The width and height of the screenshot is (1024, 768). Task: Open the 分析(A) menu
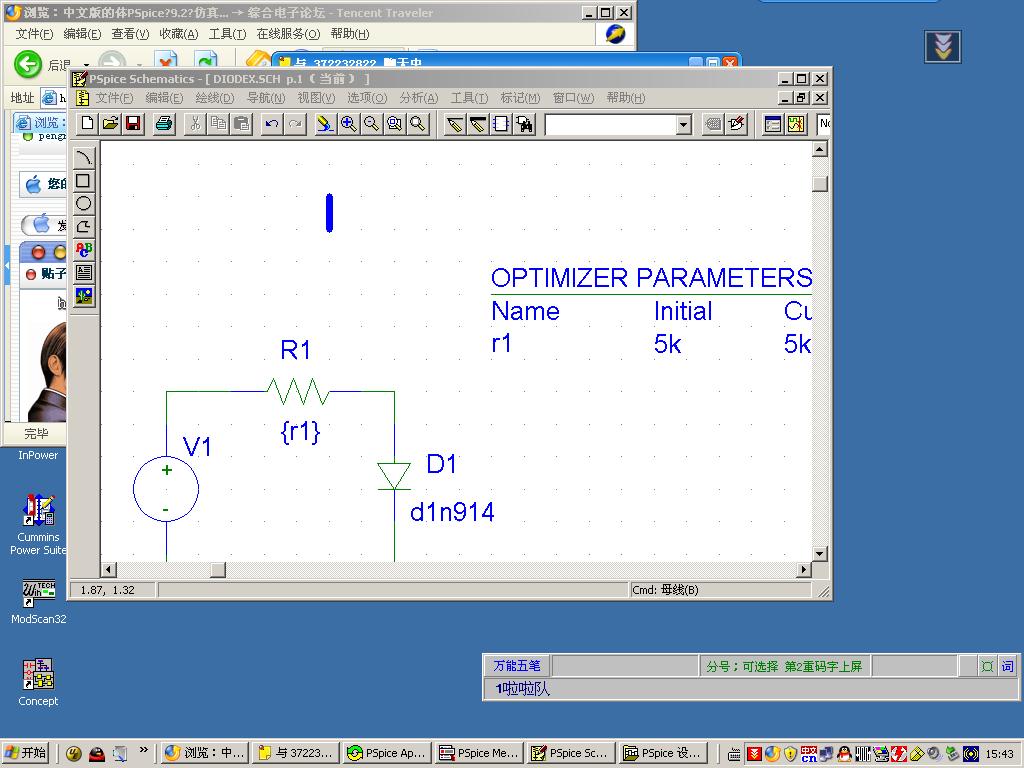pos(419,98)
